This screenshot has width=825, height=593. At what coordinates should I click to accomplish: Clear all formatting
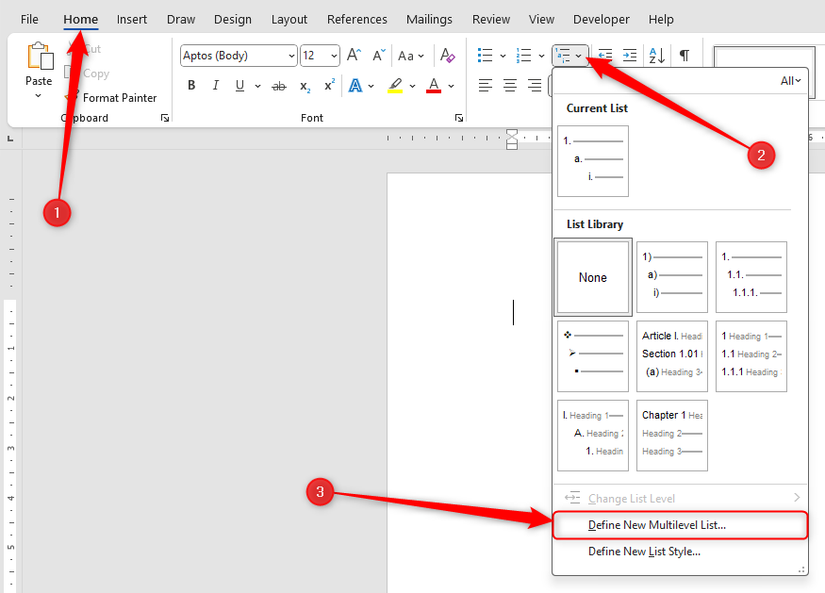click(x=447, y=55)
